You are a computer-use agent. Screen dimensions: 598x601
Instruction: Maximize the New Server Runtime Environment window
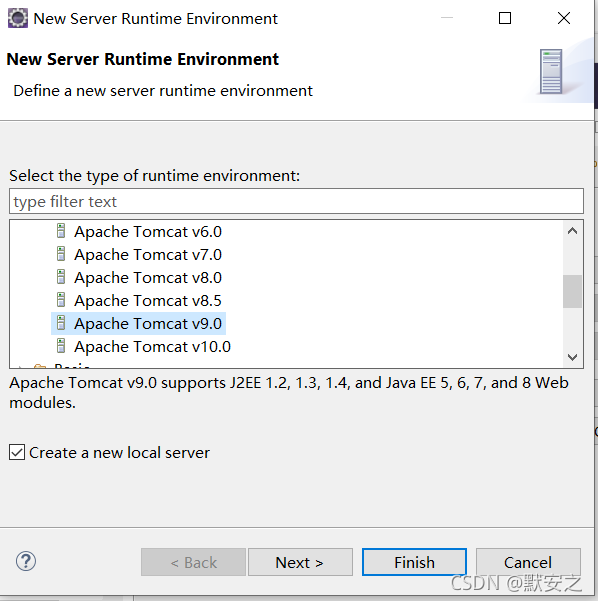504,18
